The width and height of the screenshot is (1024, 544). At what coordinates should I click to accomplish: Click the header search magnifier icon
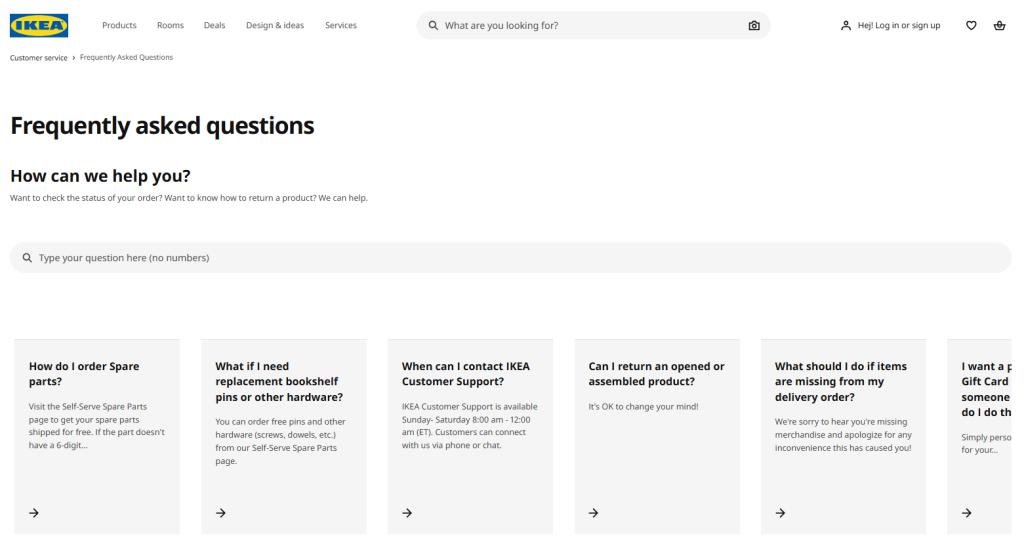(x=433, y=25)
